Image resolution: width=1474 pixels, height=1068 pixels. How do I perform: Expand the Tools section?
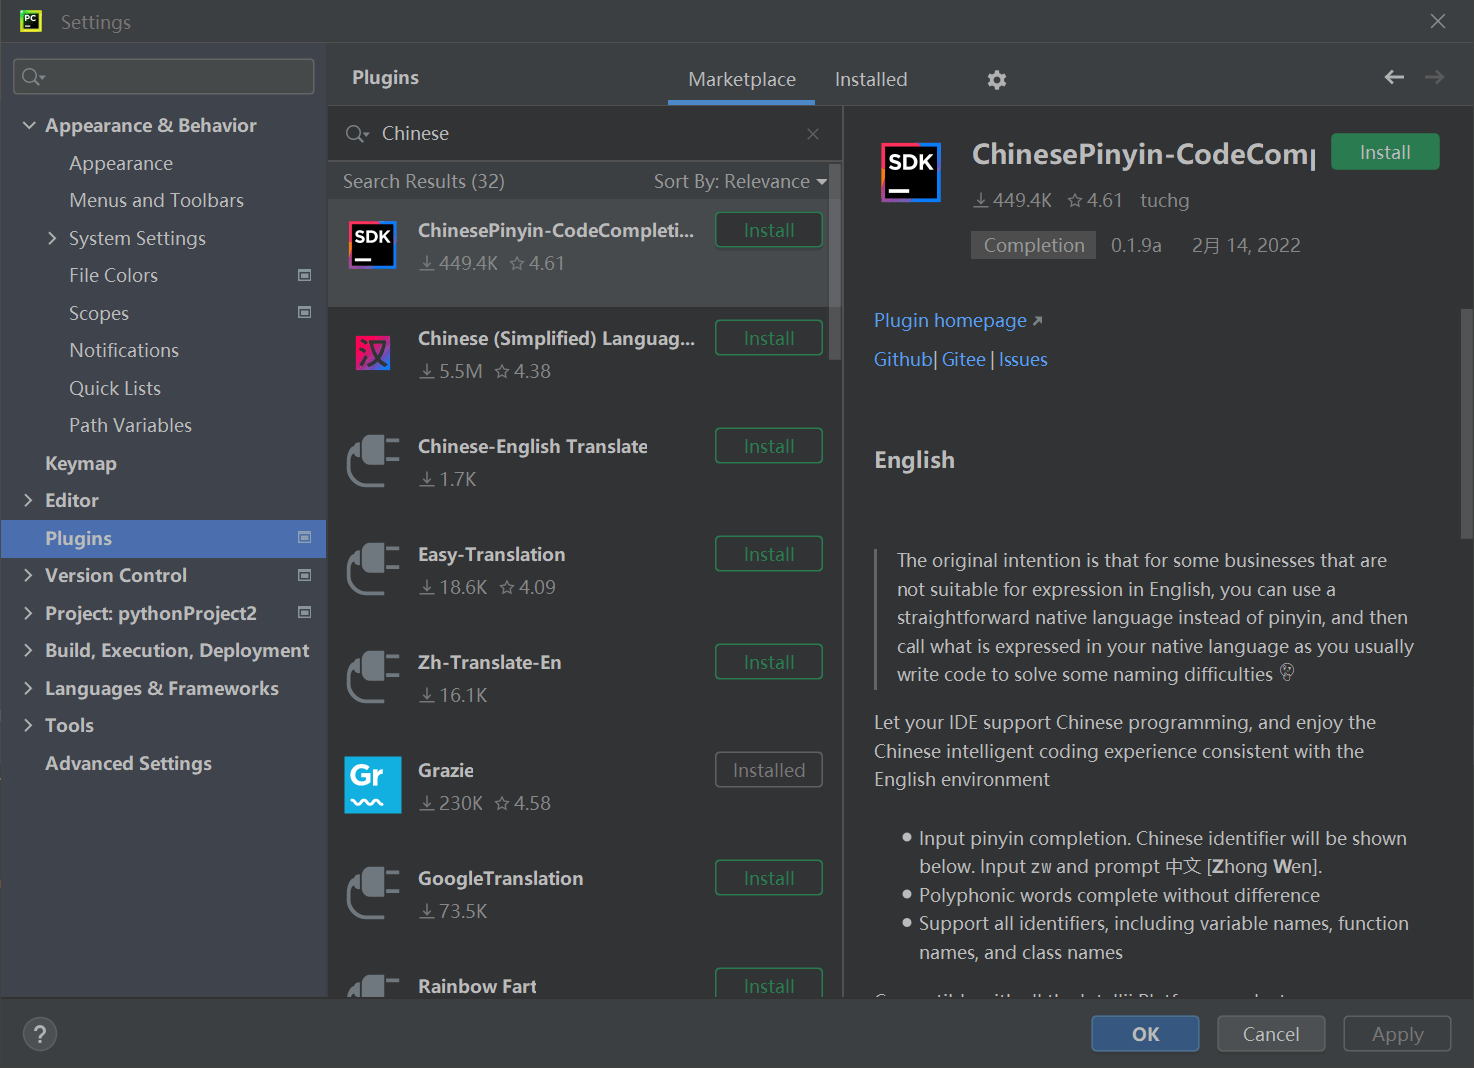click(28, 725)
